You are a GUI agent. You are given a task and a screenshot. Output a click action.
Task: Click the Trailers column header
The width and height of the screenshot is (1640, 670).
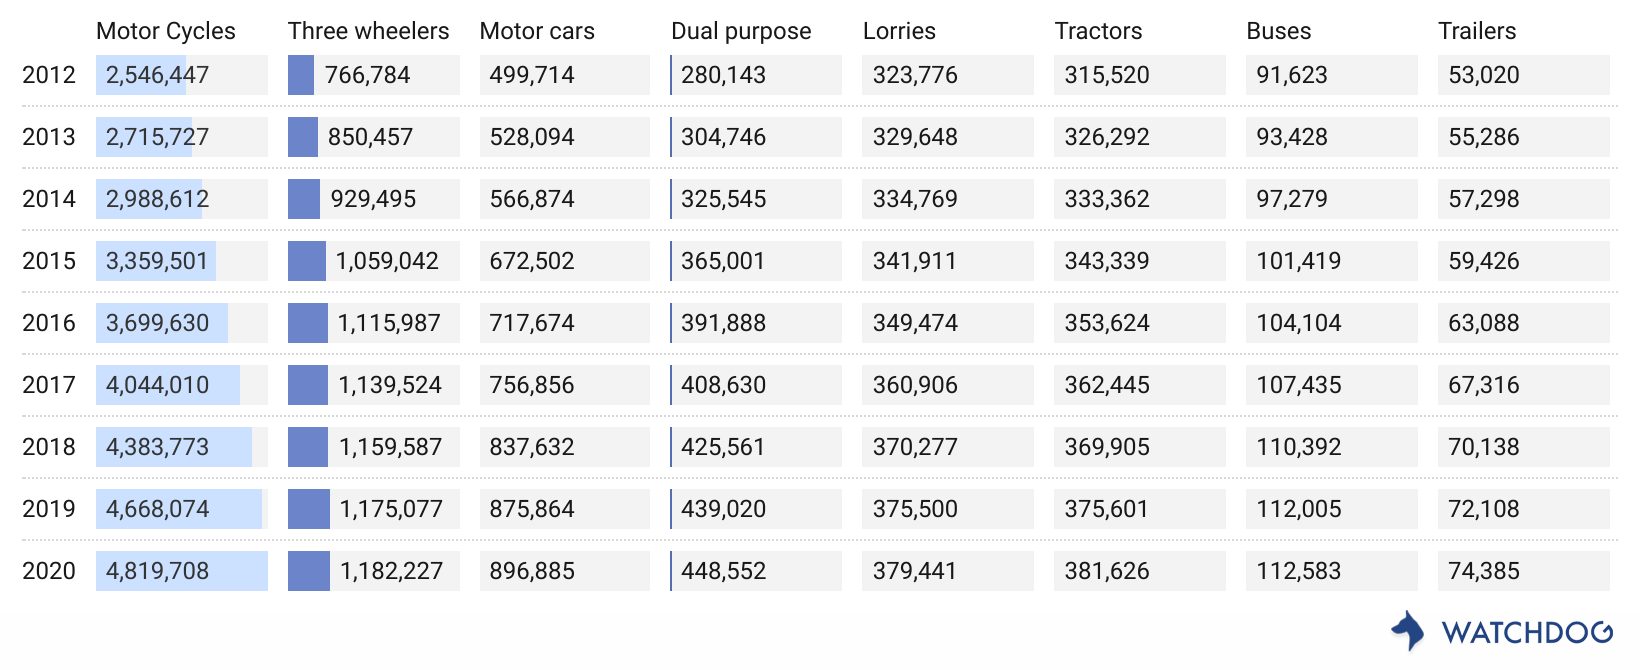pyautogui.click(x=1477, y=31)
